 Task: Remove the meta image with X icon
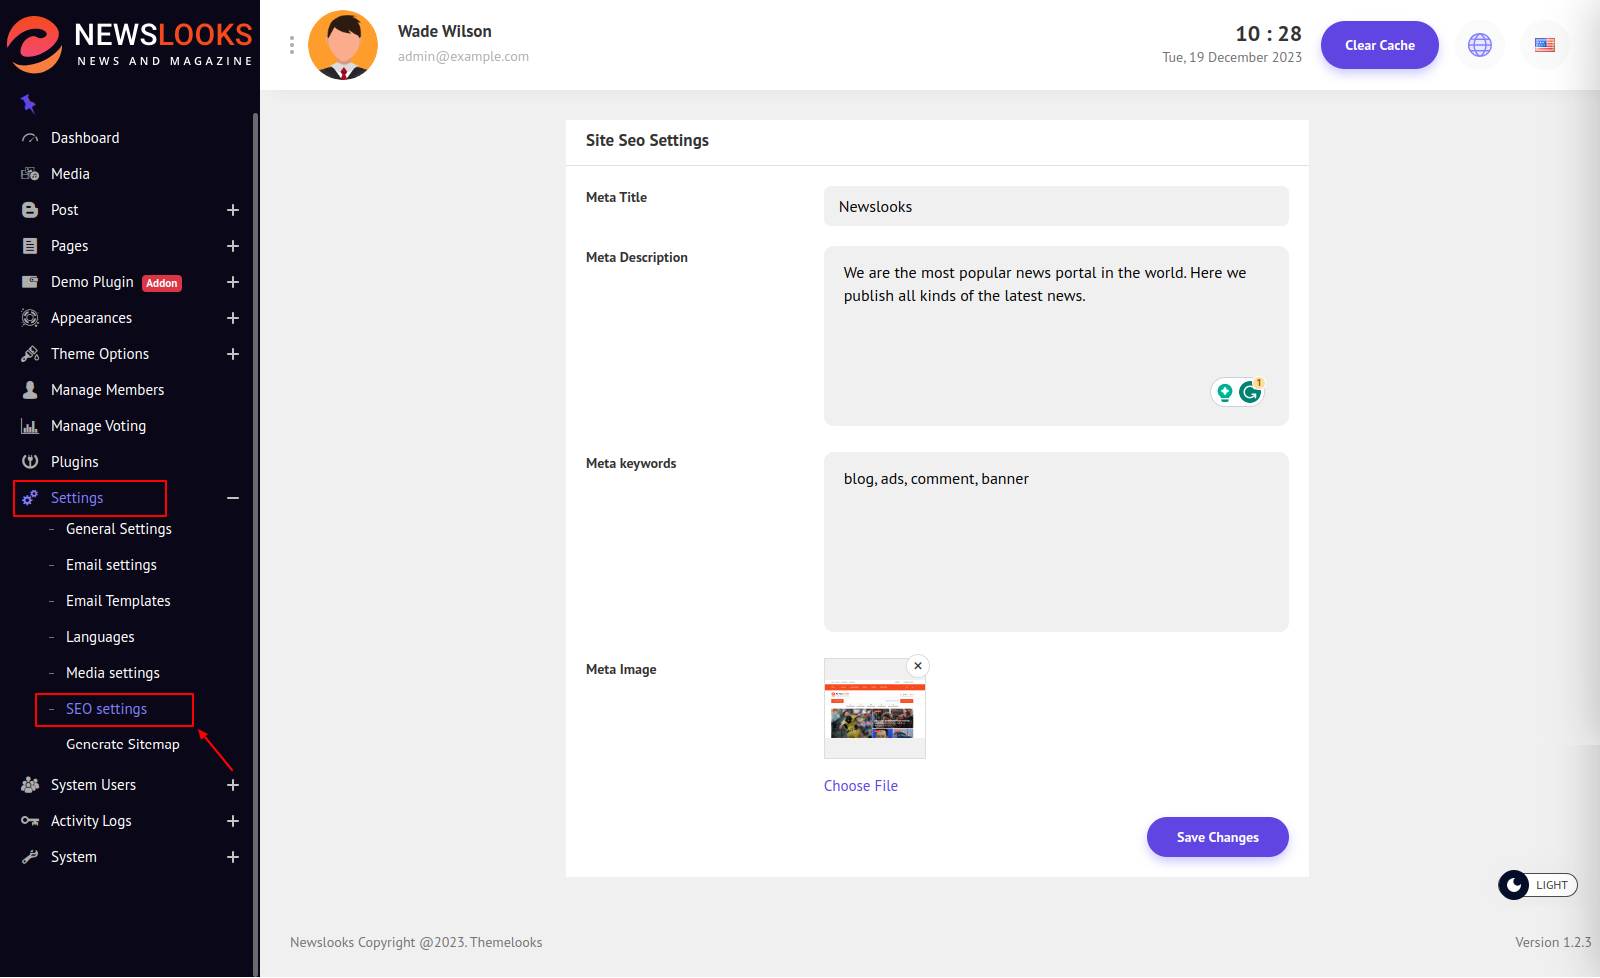917,666
